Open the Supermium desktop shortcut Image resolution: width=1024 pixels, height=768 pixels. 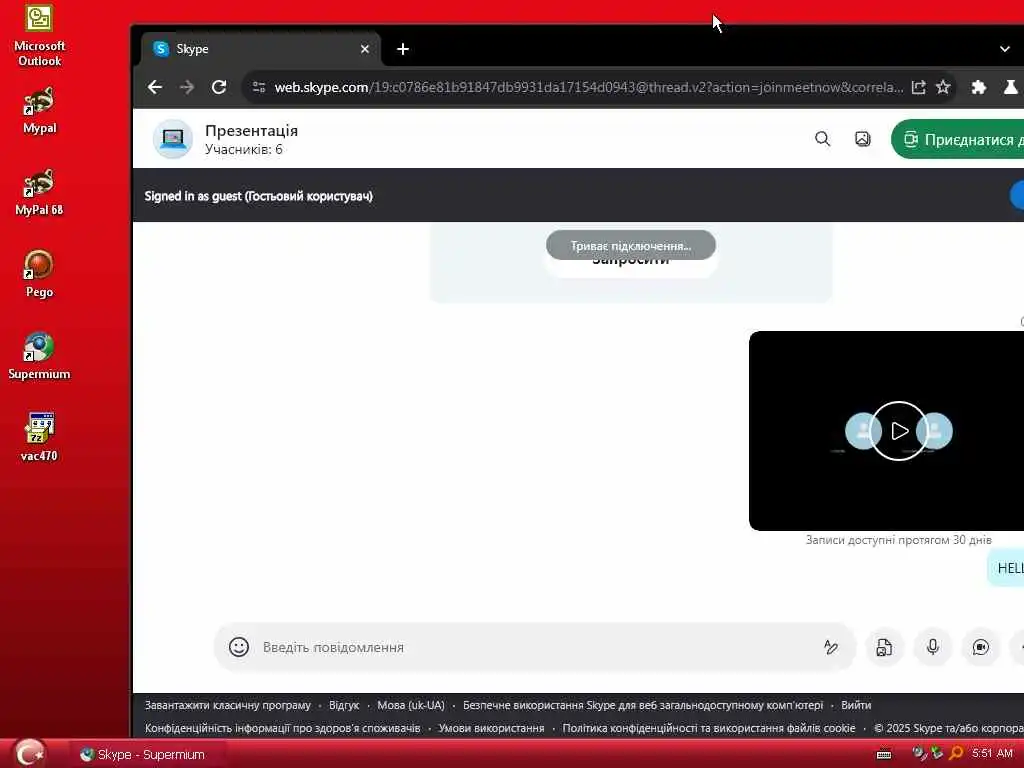click(39, 357)
